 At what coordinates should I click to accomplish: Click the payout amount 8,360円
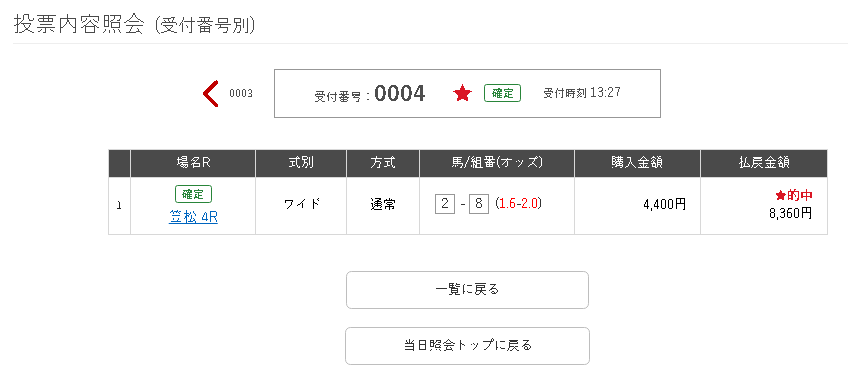pos(791,214)
